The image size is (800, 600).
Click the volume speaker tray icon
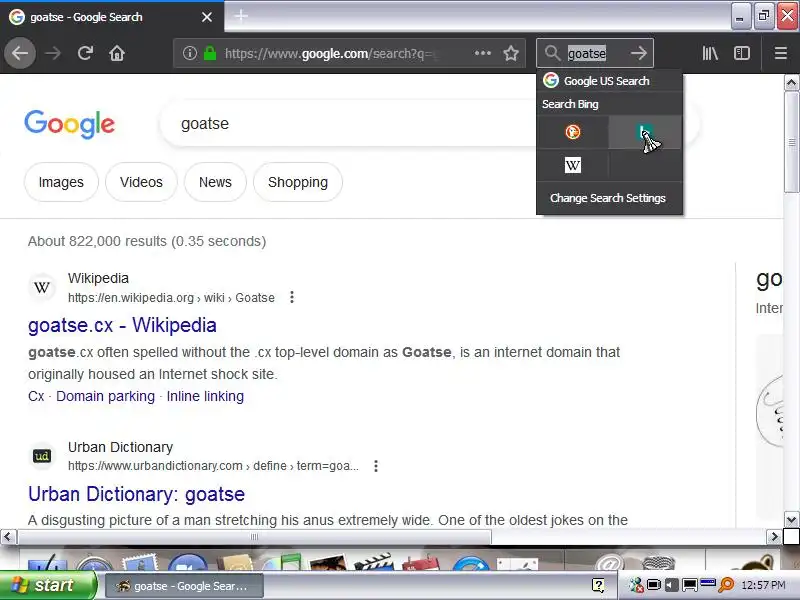(671, 585)
